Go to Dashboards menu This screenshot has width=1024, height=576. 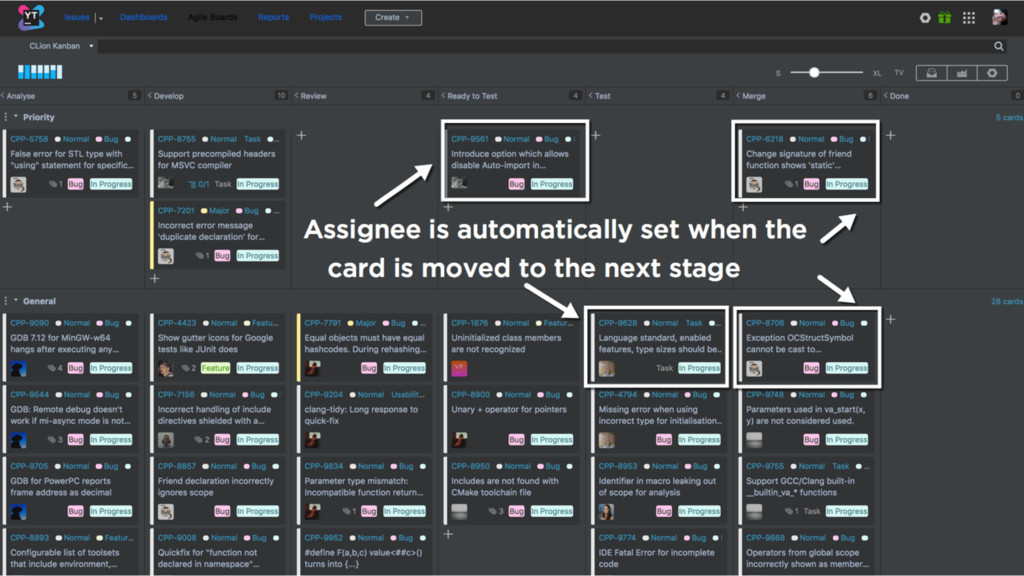click(x=144, y=17)
